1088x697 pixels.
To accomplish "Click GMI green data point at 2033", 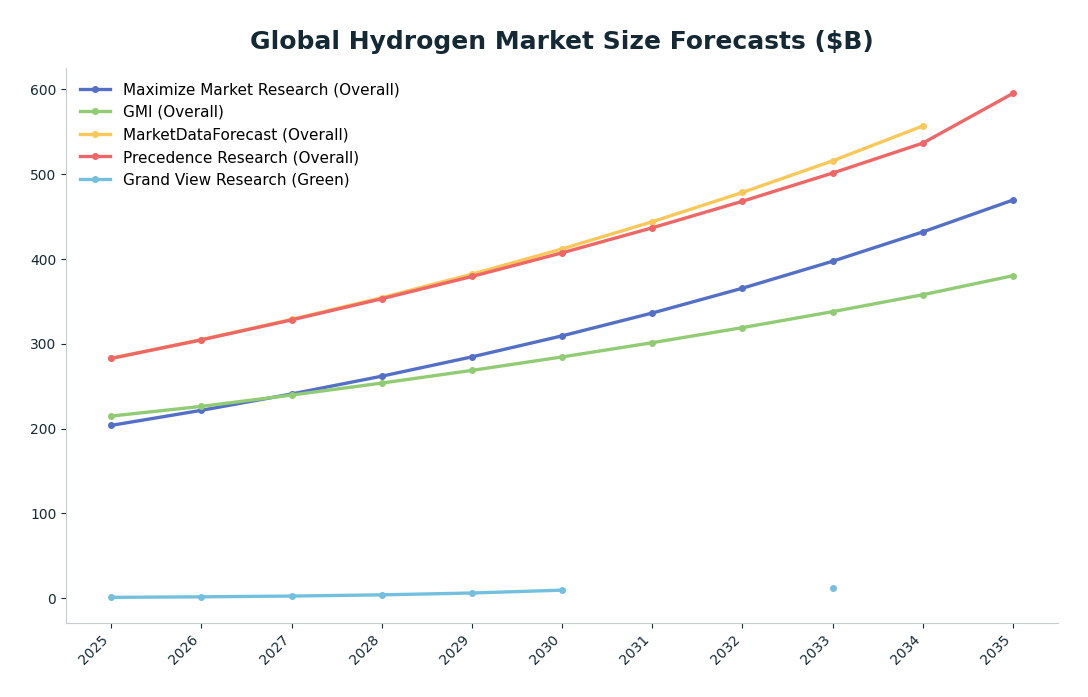I will 833,312.
